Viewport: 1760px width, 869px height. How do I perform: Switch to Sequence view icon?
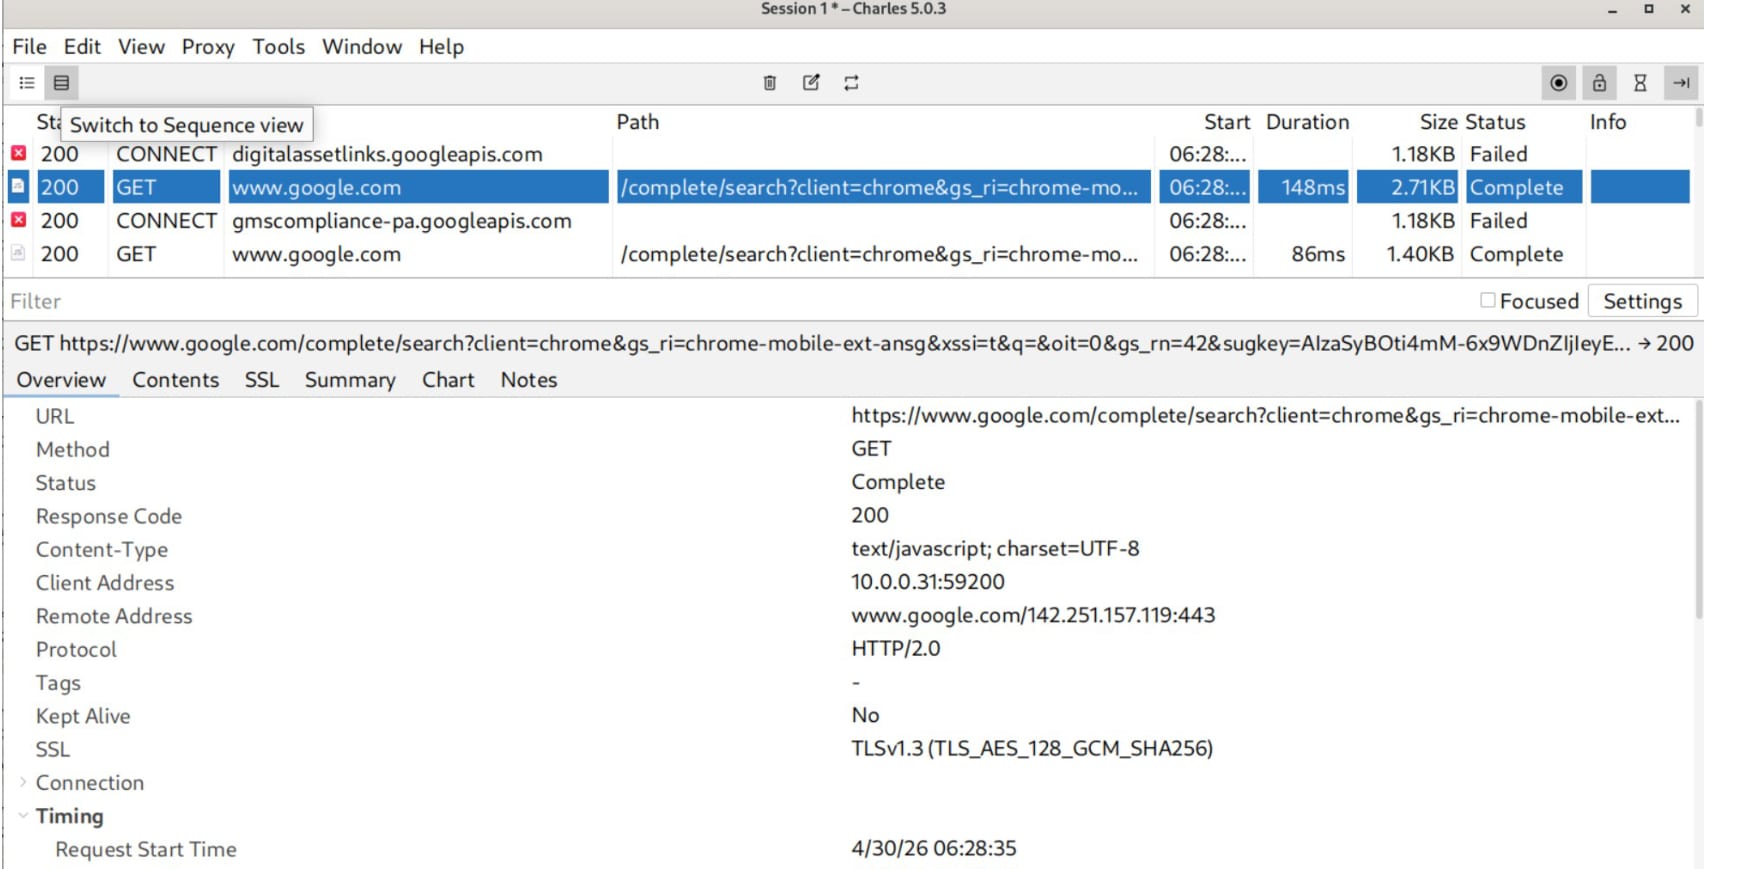(x=61, y=83)
